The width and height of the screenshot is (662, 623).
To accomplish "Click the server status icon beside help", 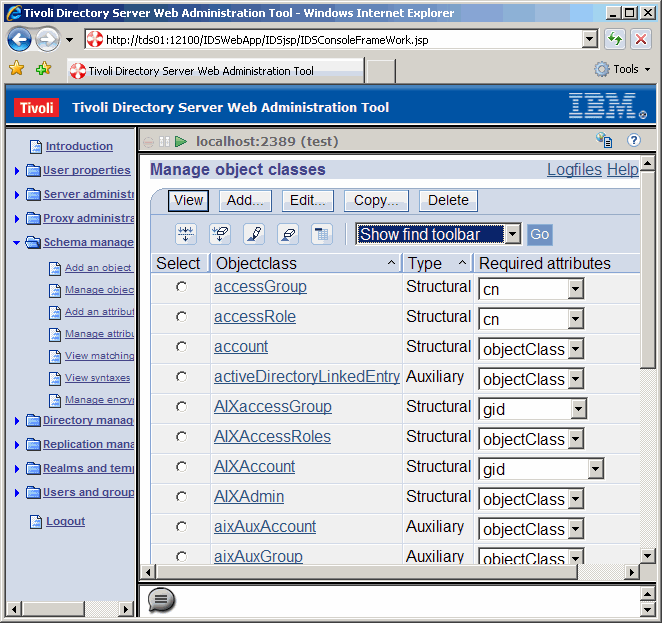I will [x=604, y=141].
